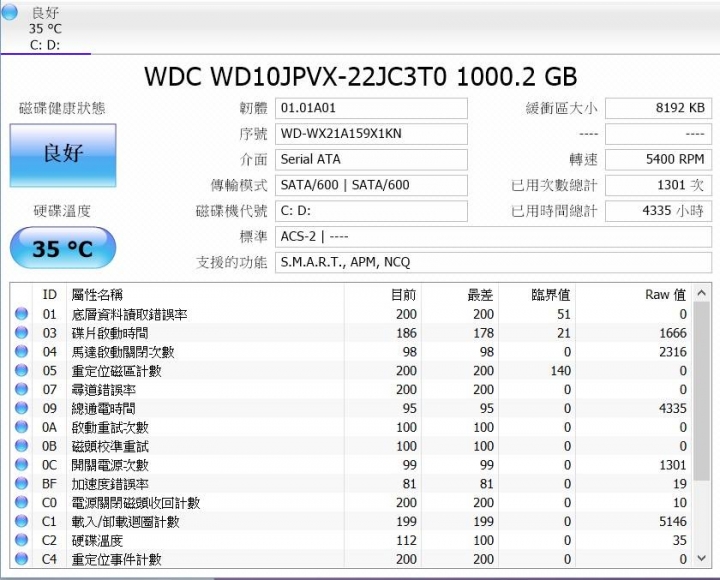Click raw value 5146 in the table
720x580 pixels.
pos(673,521)
